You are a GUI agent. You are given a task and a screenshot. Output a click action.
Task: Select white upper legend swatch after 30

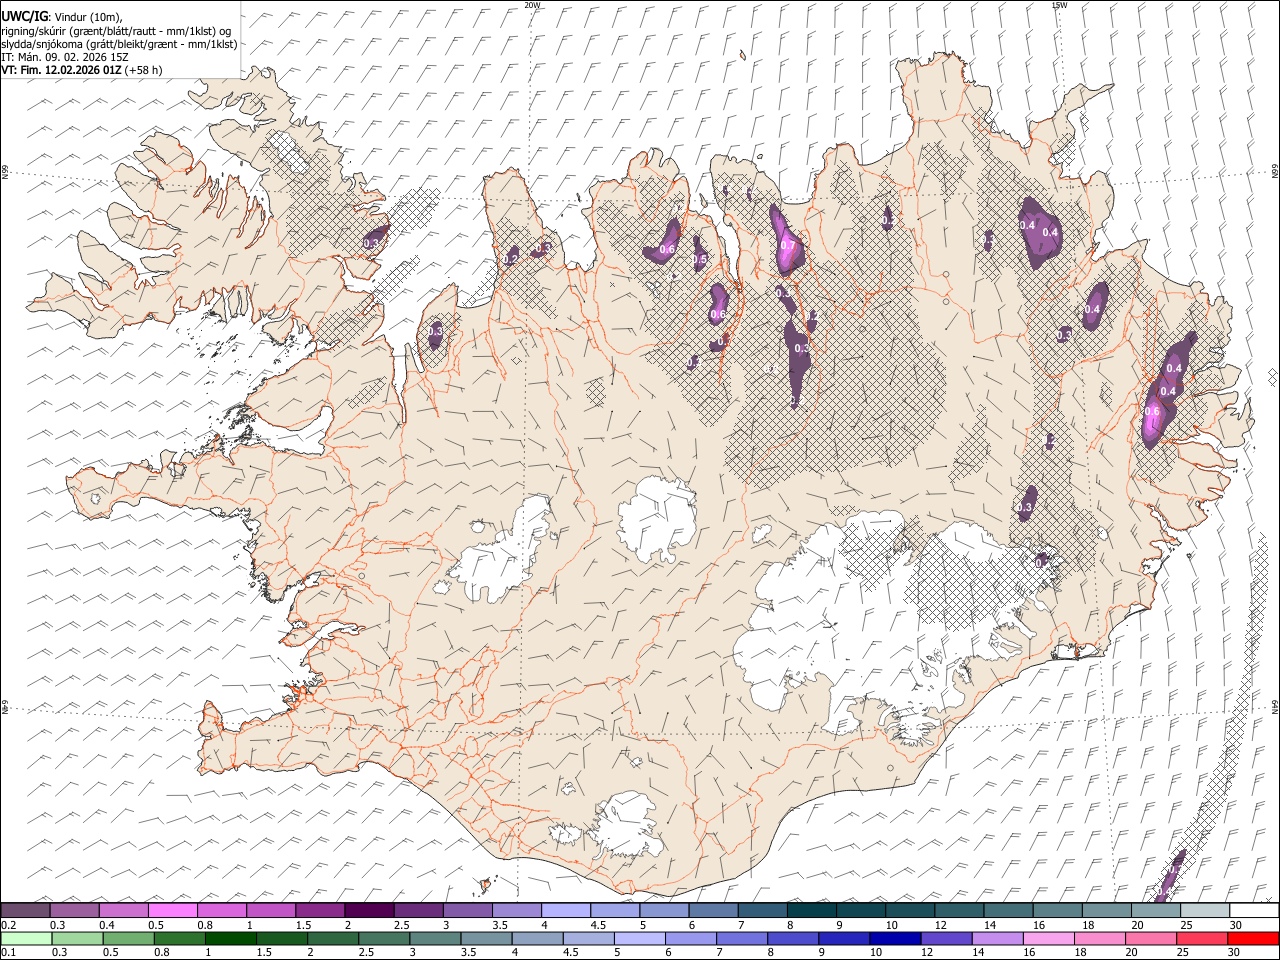point(1254,910)
